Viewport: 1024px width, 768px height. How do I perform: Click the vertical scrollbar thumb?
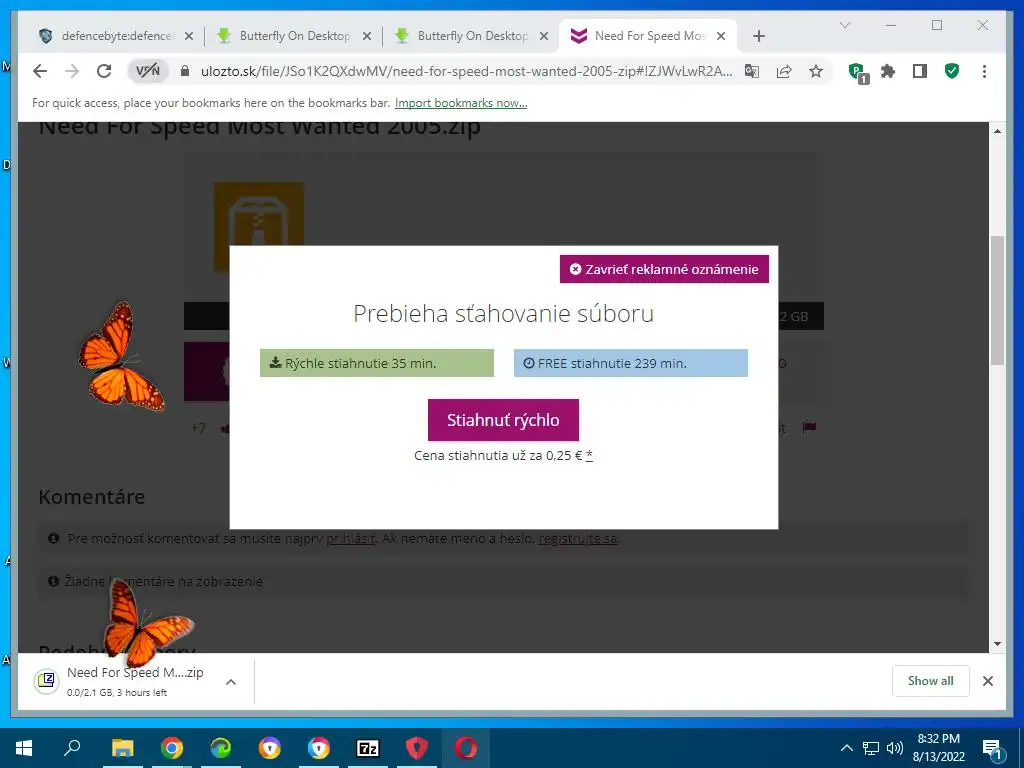pyautogui.click(x=997, y=300)
